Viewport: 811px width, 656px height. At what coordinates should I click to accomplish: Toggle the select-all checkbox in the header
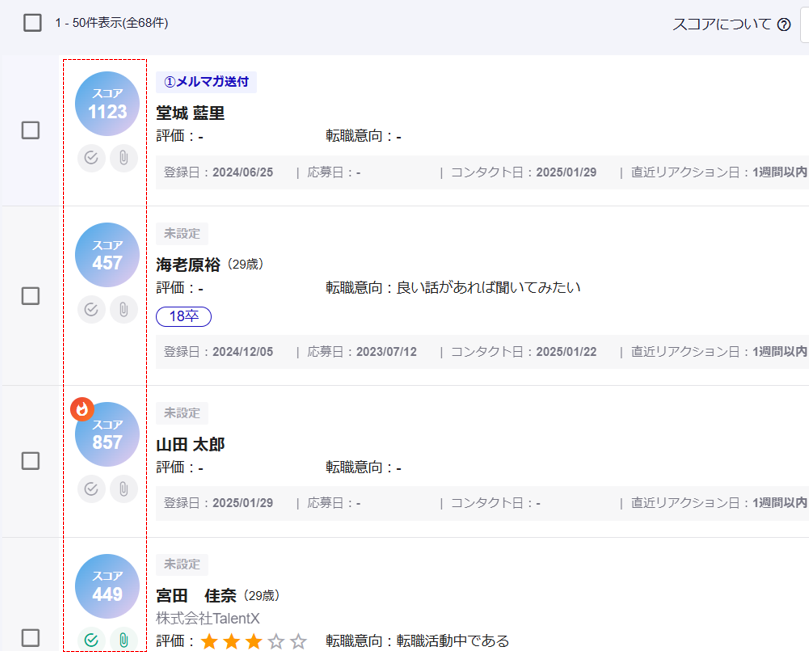click(32, 23)
